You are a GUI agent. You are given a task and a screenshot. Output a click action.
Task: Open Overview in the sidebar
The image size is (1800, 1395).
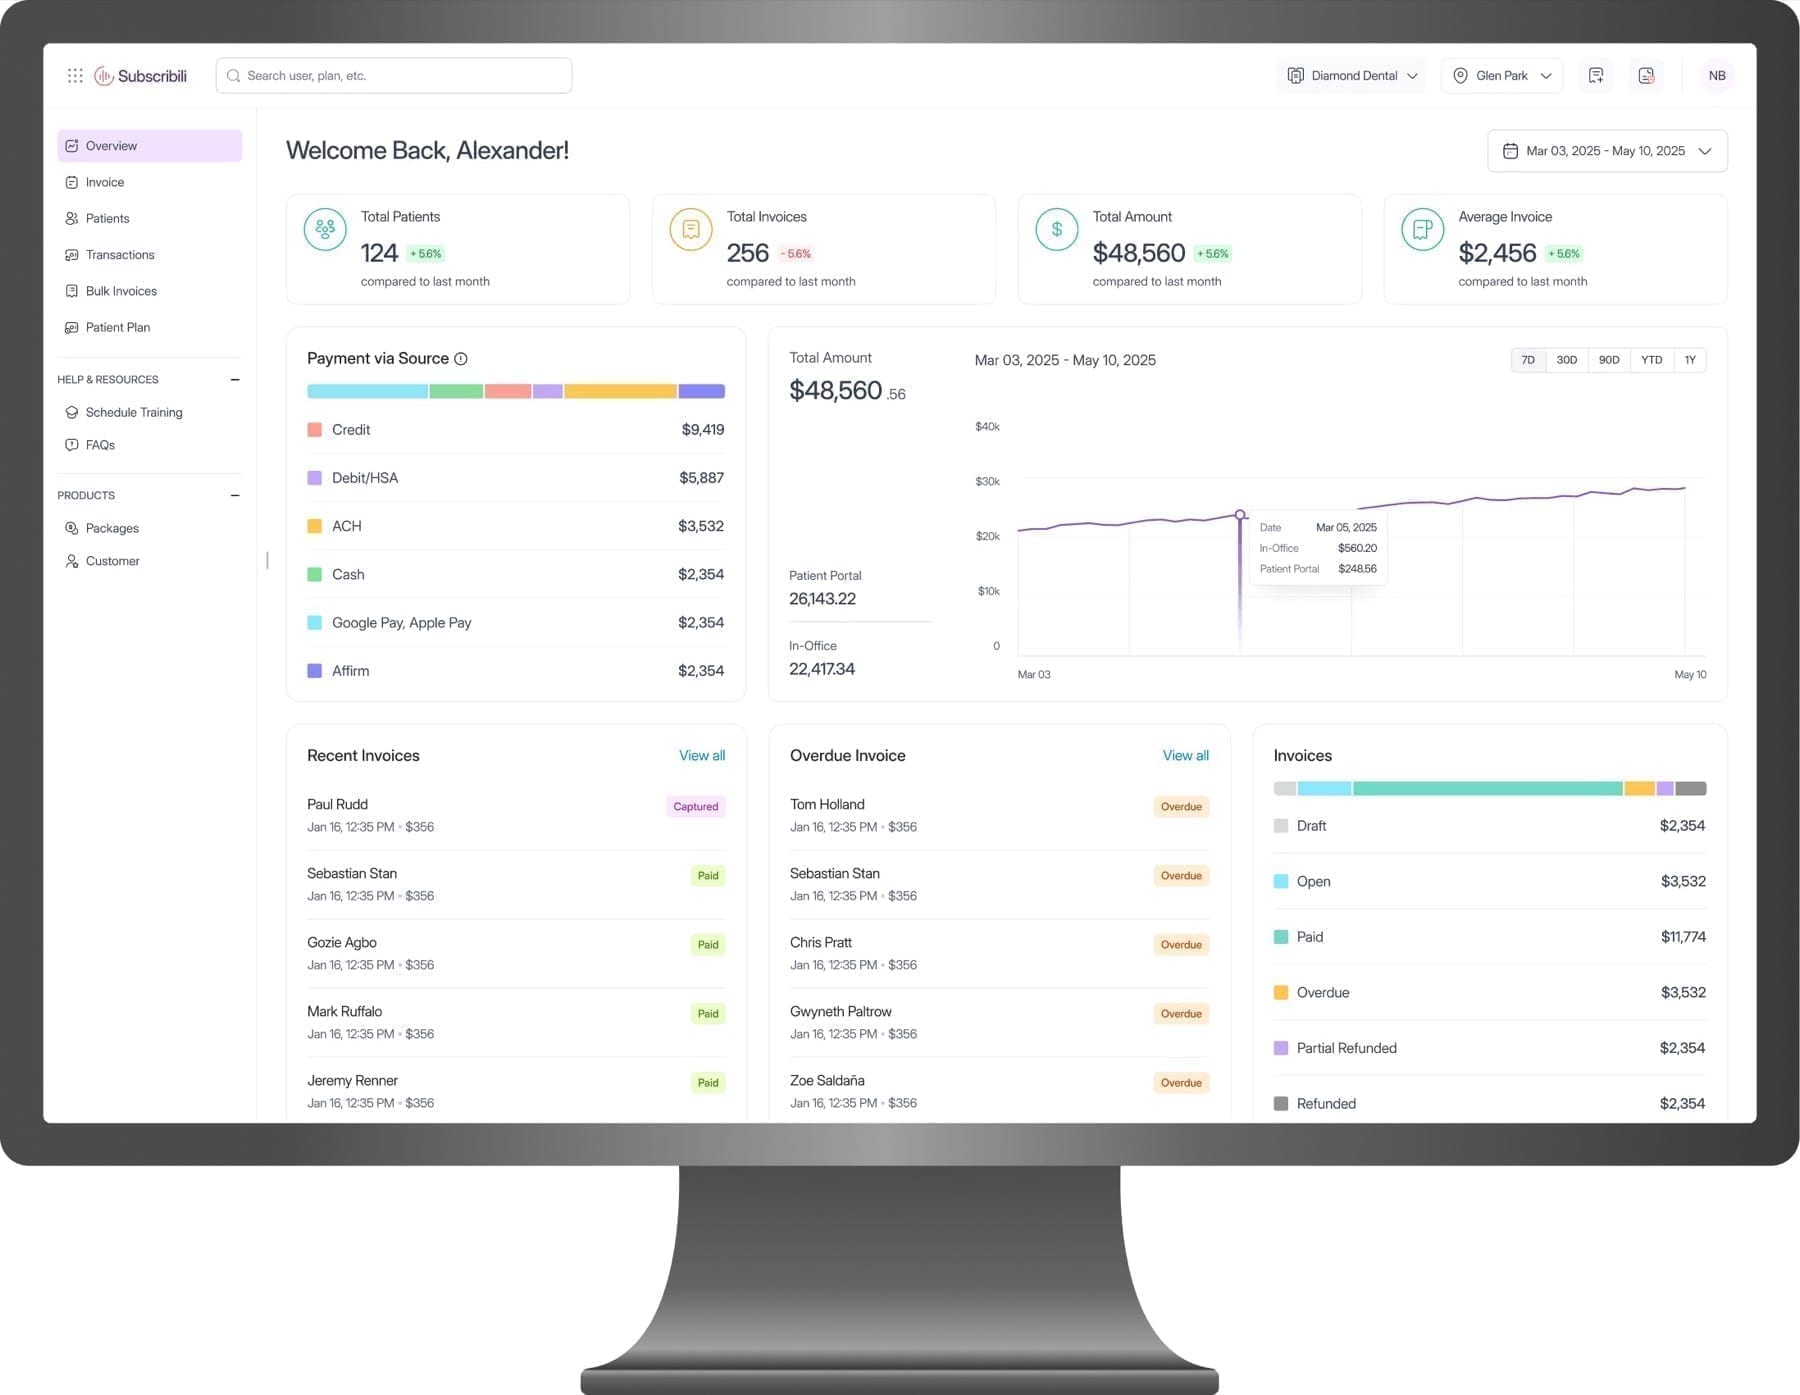tap(149, 146)
